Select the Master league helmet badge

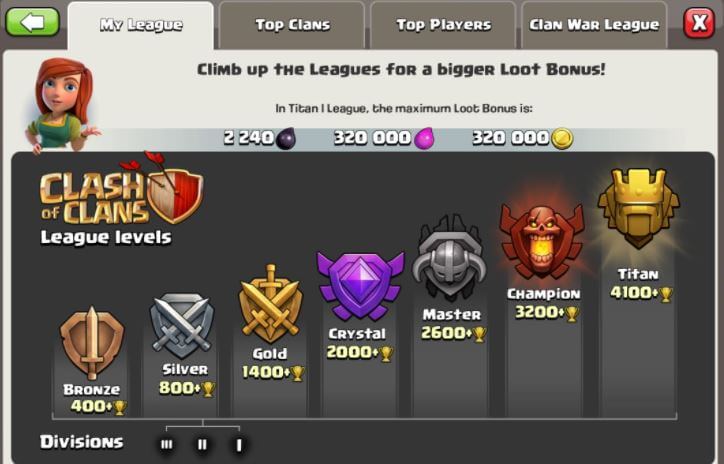pos(449,259)
